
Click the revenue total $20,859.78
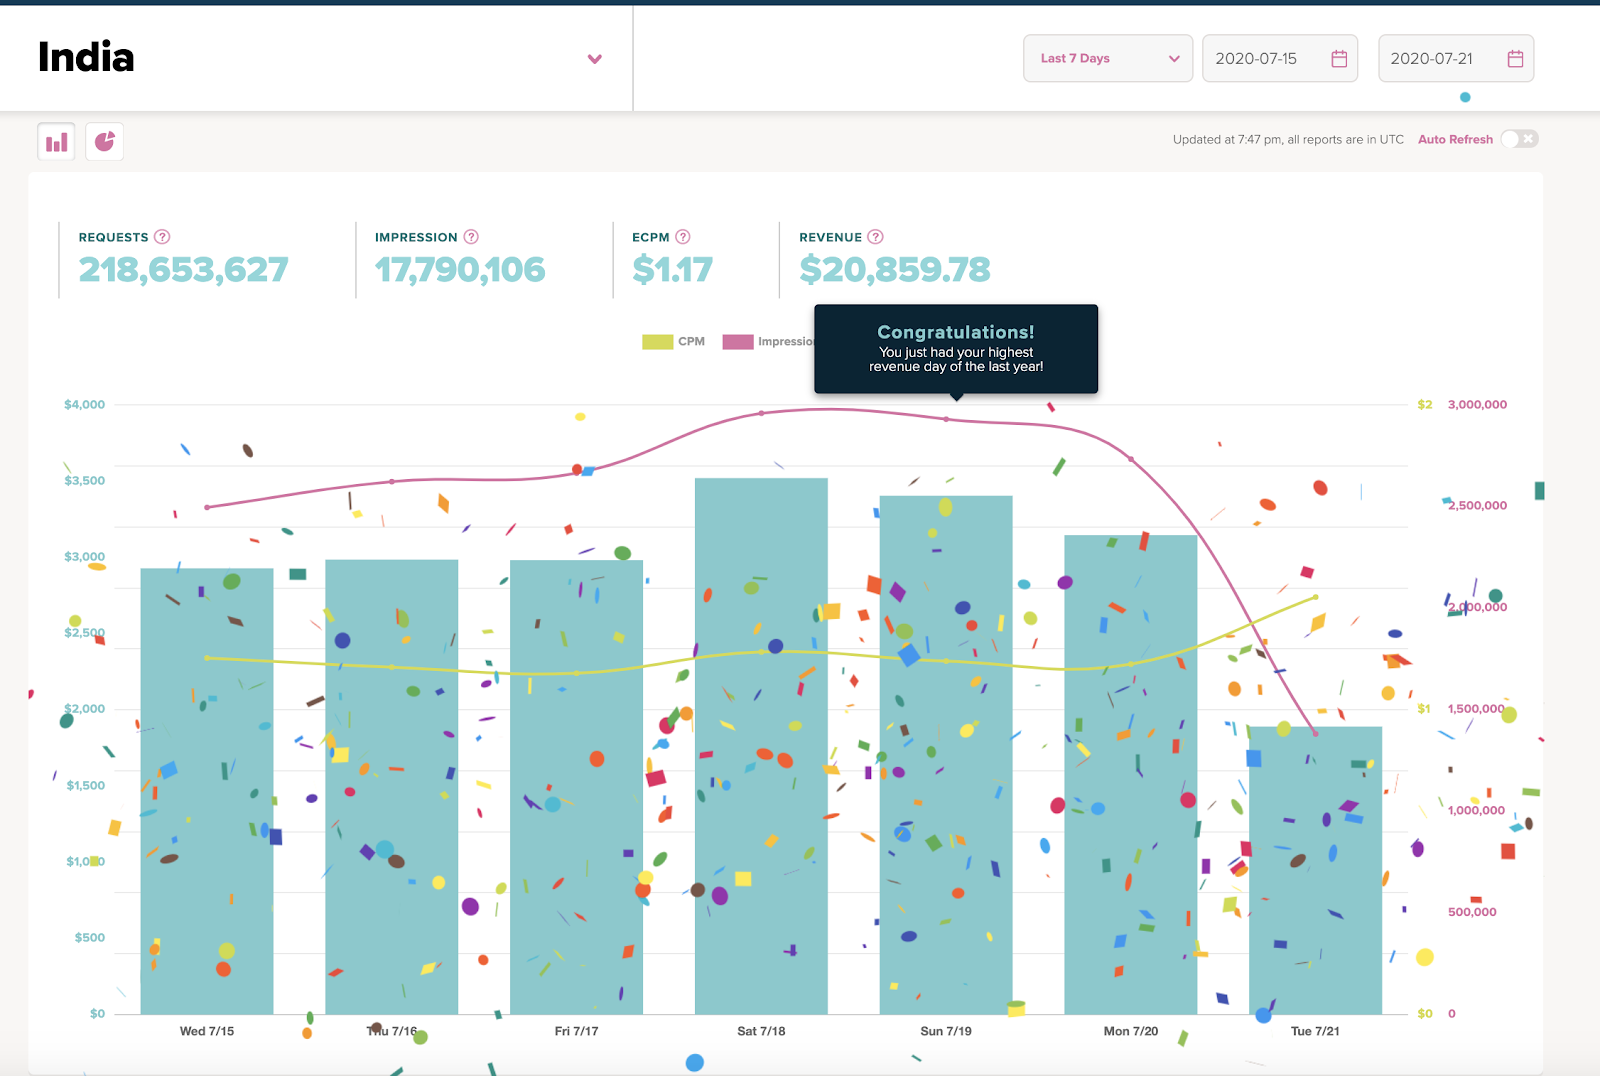coord(895,269)
